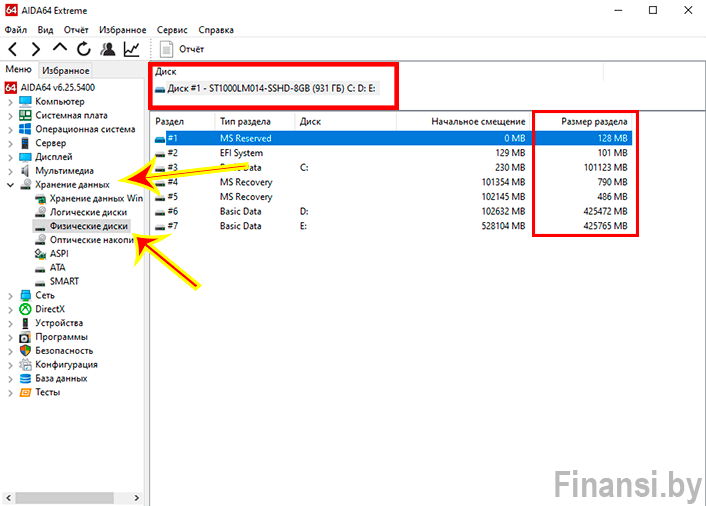Viewport: 706px width, 506px height.
Task: Refresh the page using the circular arrow icon
Action: coord(83,49)
